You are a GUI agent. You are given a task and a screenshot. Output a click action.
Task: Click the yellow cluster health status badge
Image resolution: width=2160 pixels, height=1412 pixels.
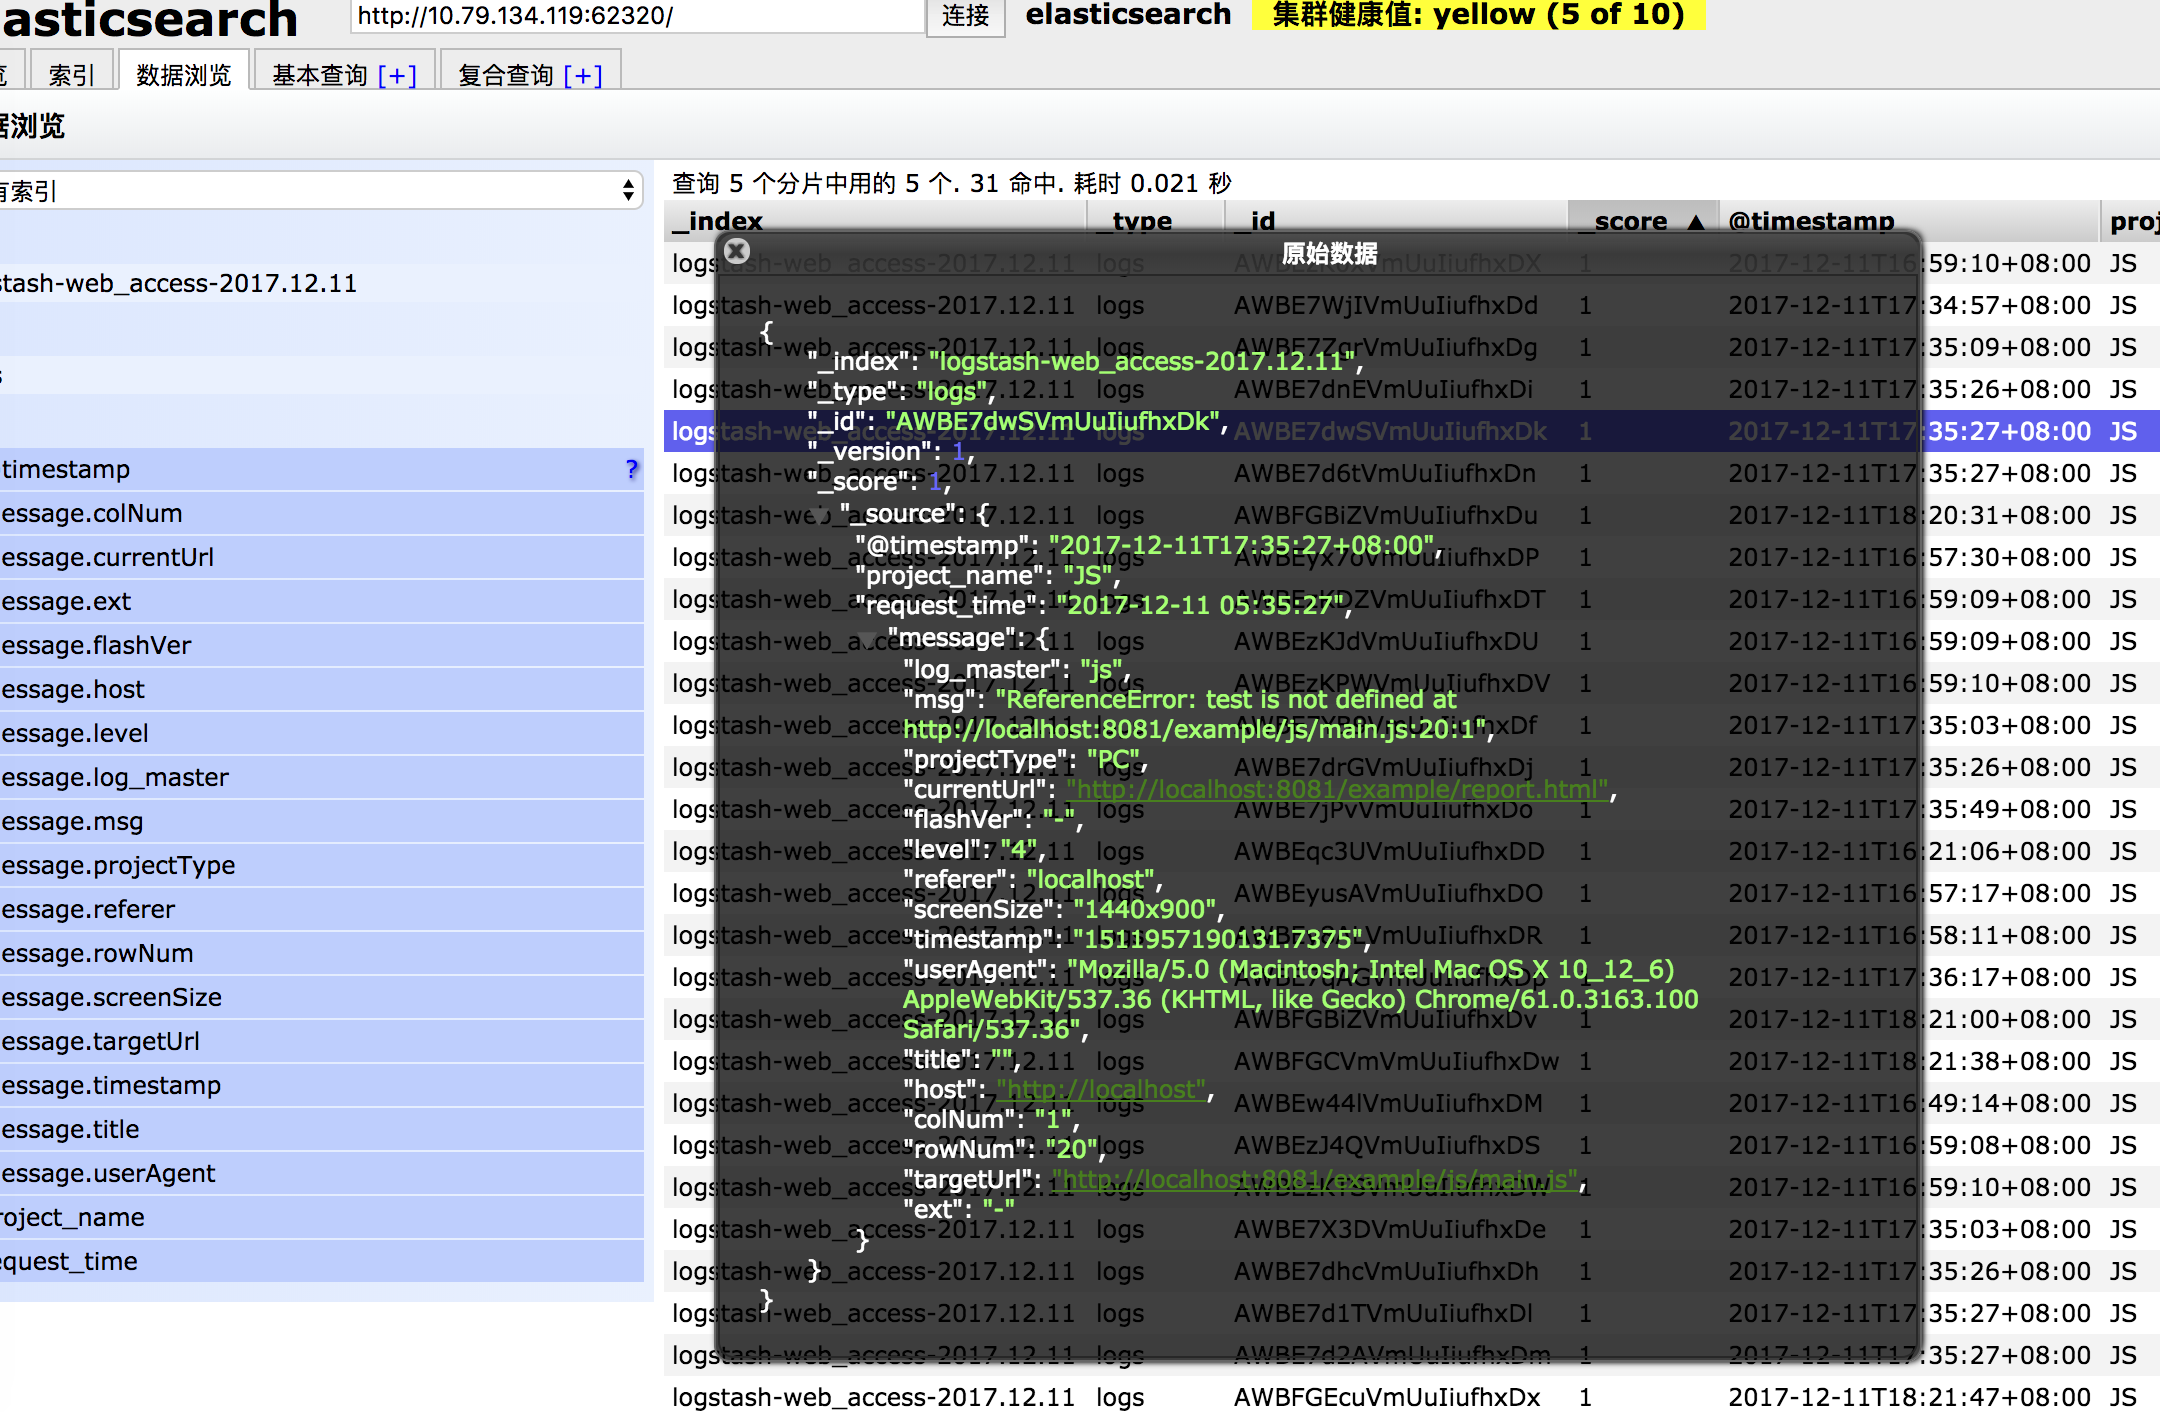click(x=1477, y=15)
